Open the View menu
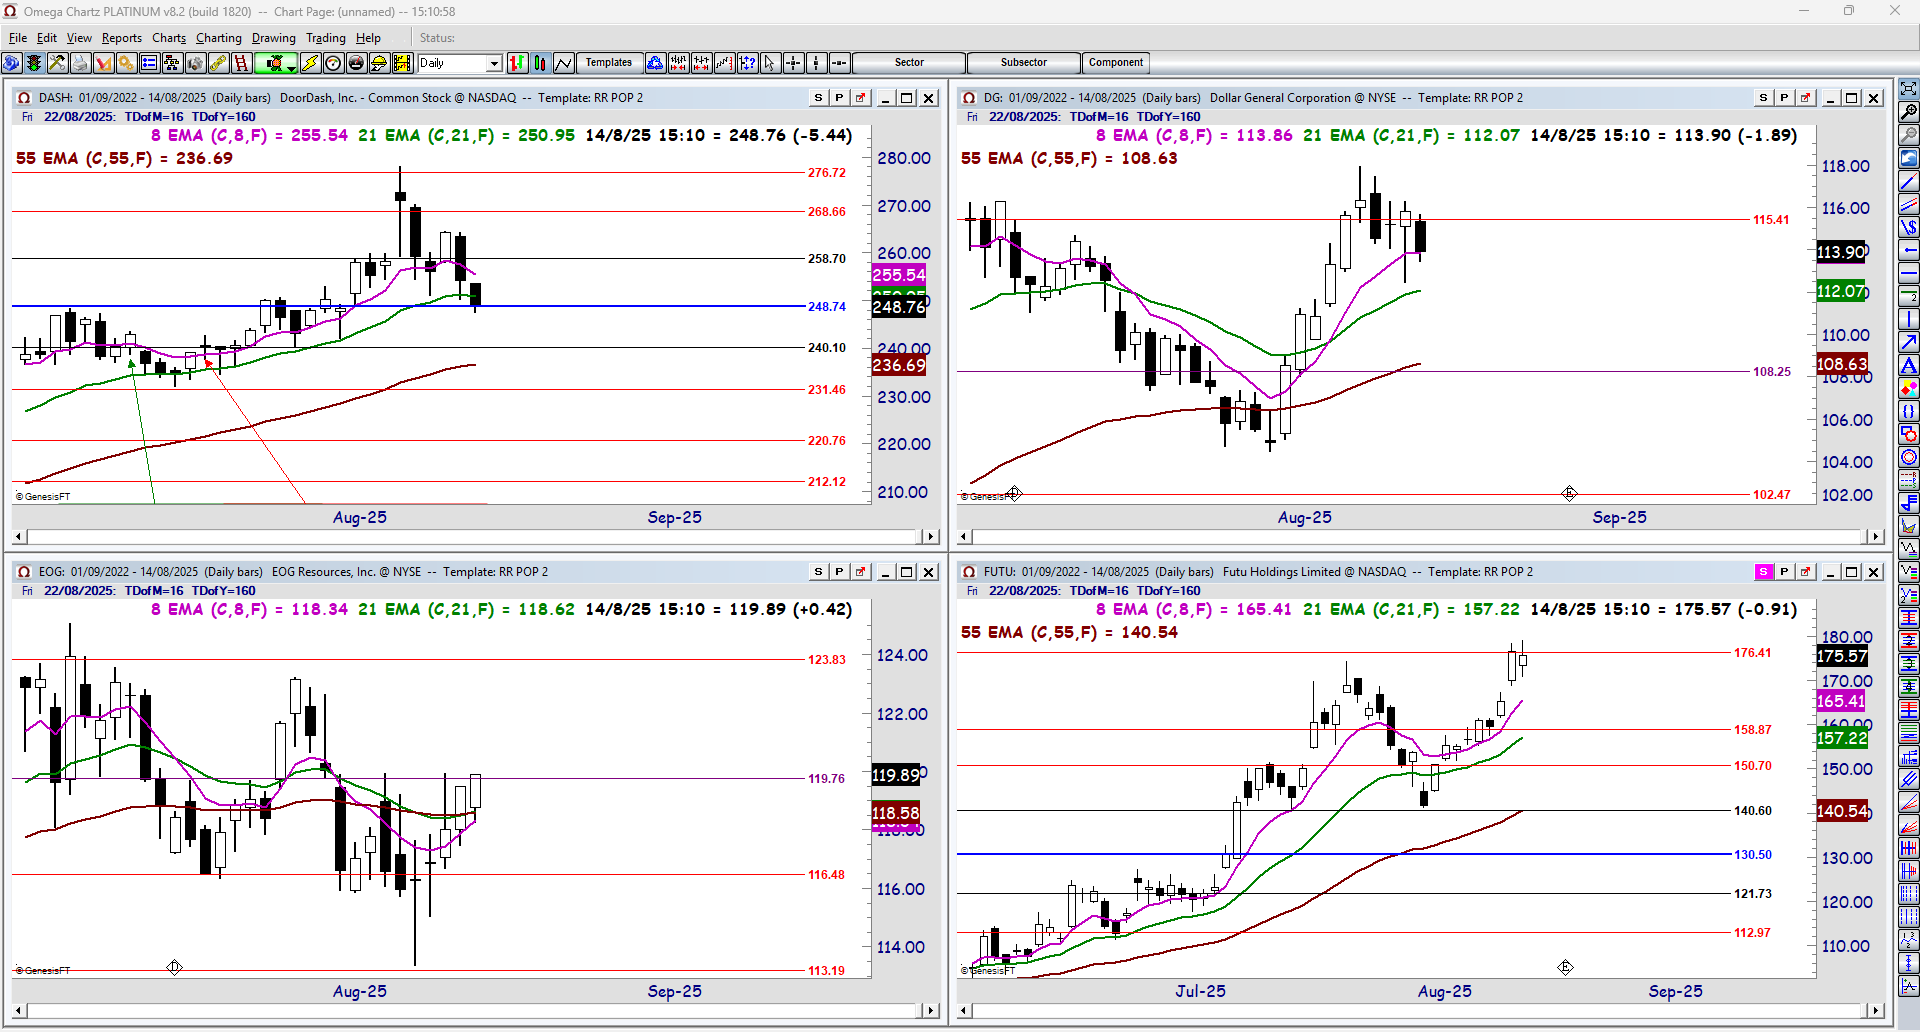 (79, 38)
